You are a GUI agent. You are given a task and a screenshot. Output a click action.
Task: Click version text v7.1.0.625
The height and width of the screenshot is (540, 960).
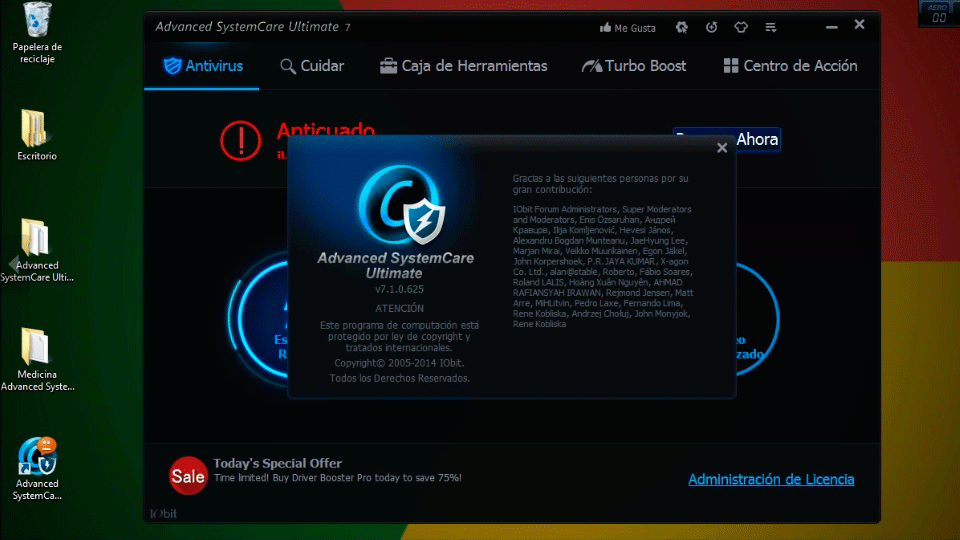399,289
